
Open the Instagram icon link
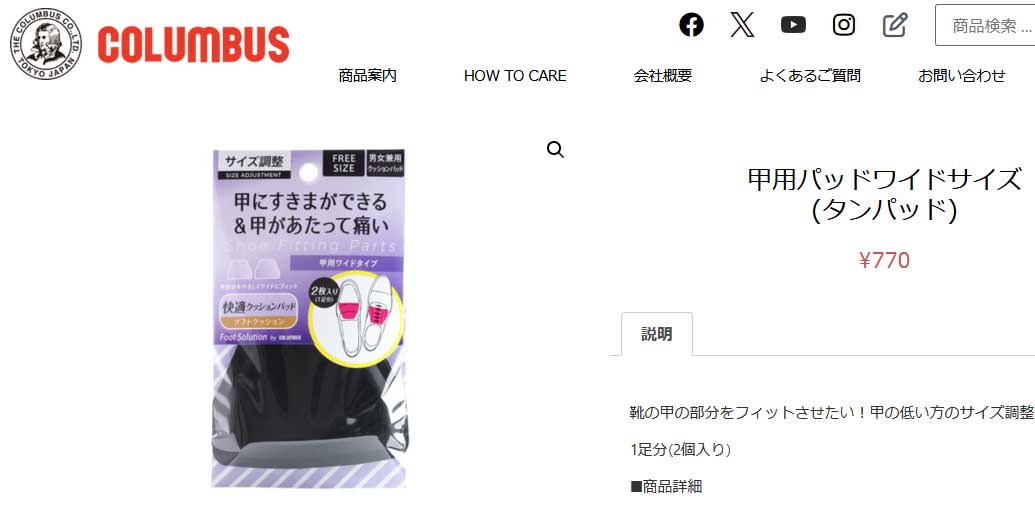tap(844, 25)
